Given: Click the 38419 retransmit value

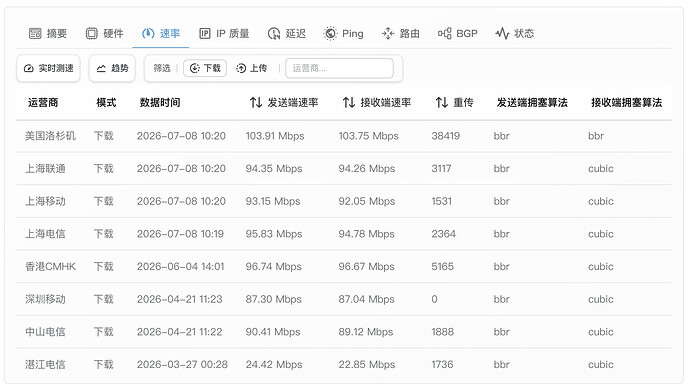Looking at the screenshot, I should pos(445,136).
